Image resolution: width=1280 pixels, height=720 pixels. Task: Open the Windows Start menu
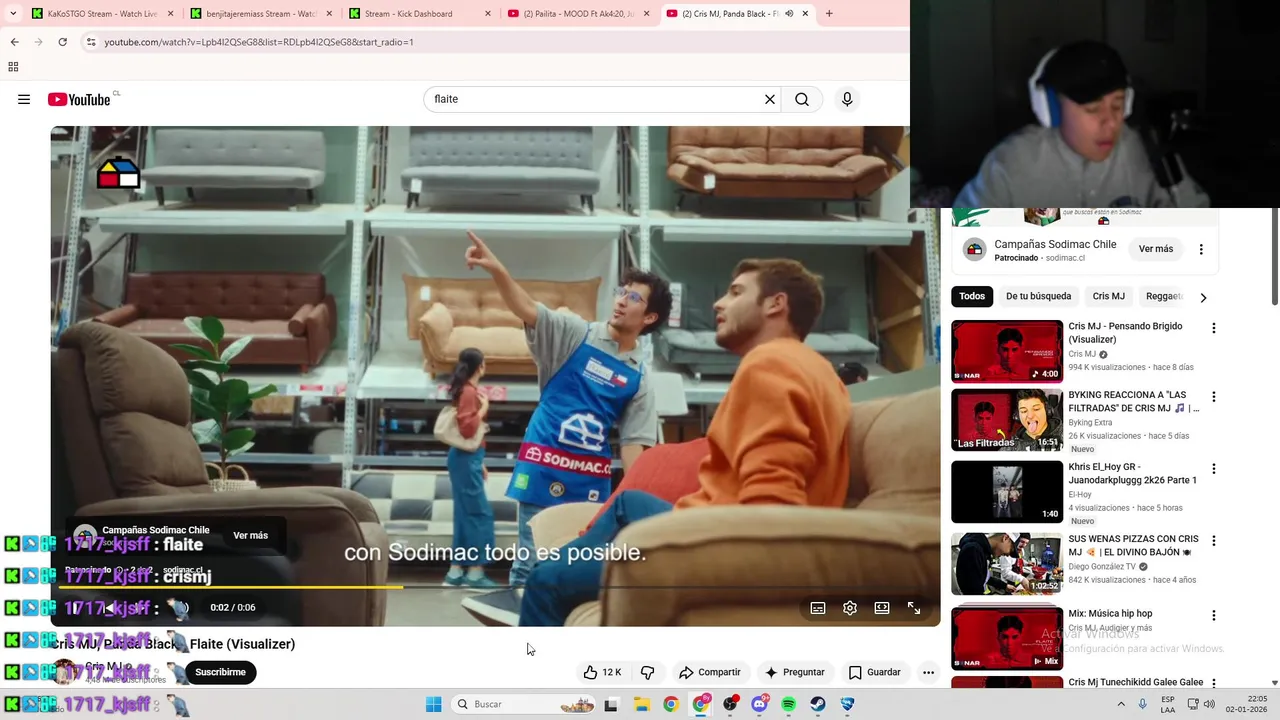pyautogui.click(x=433, y=704)
